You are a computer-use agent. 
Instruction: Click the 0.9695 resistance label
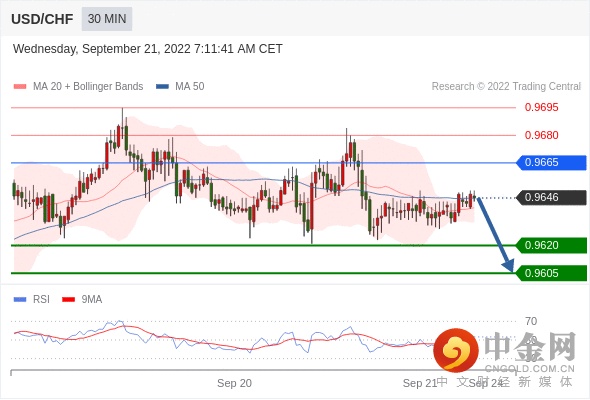click(x=541, y=107)
